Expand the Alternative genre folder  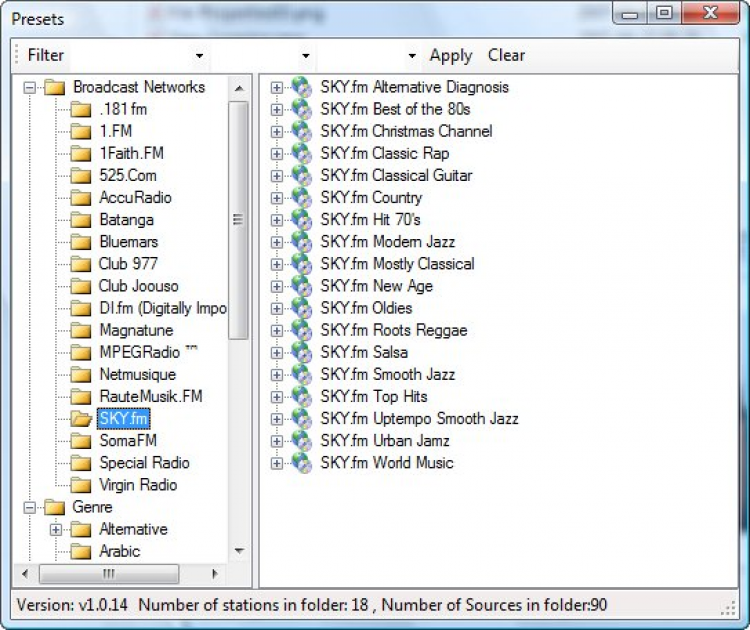pos(56,530)
